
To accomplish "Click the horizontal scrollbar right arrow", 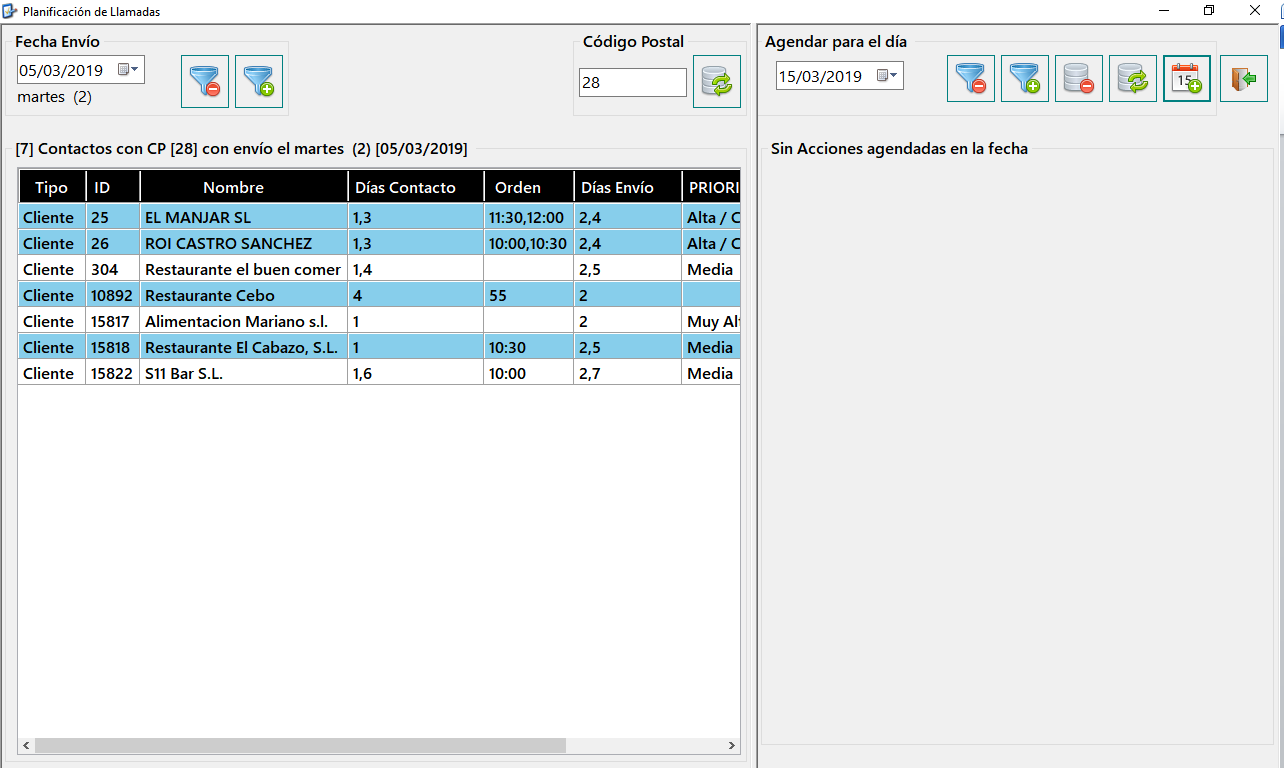I will click(731, 746).
